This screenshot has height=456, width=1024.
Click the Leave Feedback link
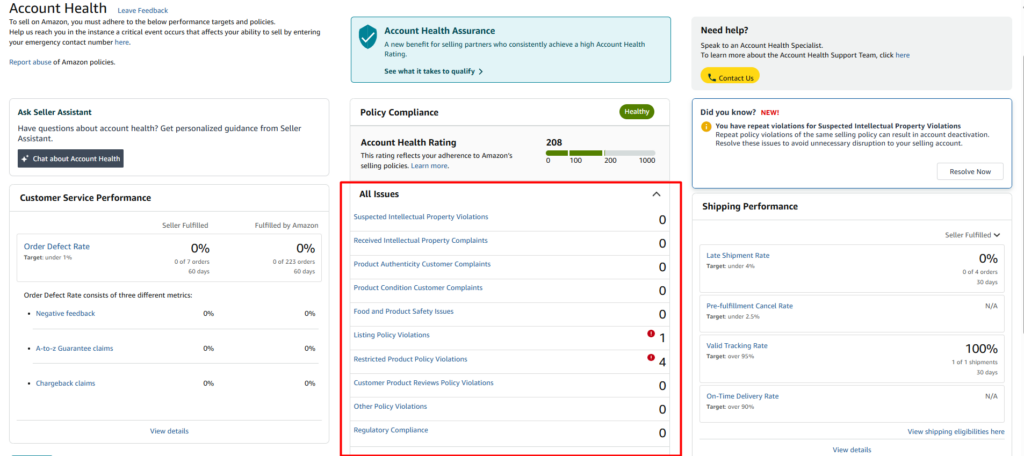(142, 10)
